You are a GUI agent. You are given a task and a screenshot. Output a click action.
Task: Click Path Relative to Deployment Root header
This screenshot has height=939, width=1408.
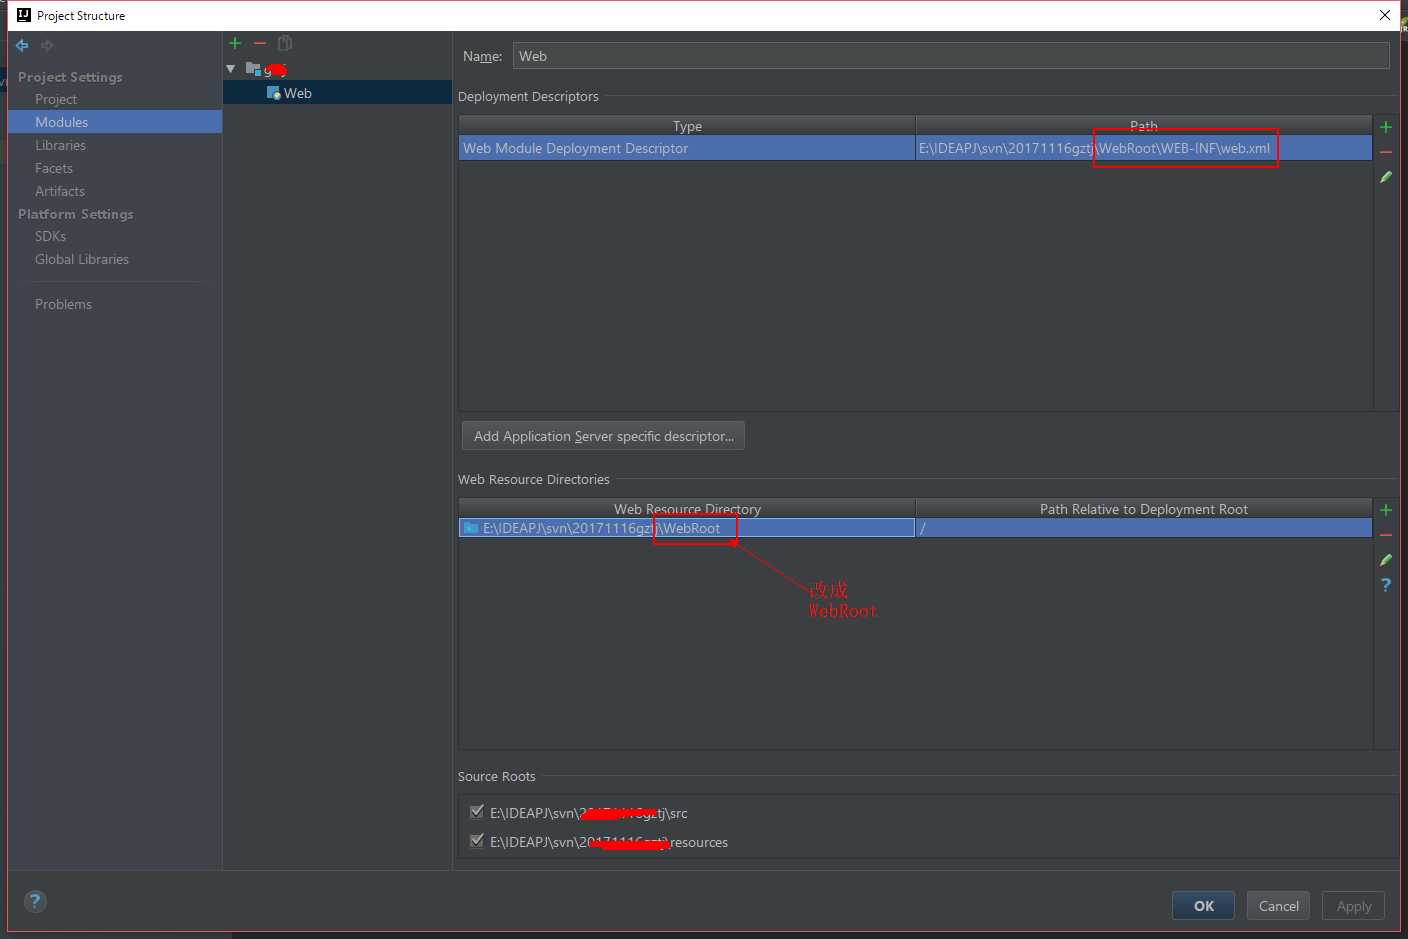pyautogui.click(x=1144, y=509)
